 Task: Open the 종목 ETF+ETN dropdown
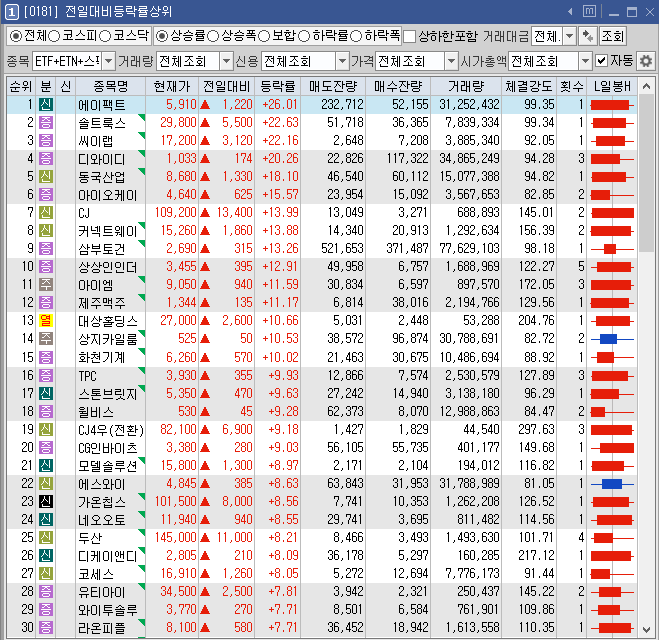(x=108, y=61)
